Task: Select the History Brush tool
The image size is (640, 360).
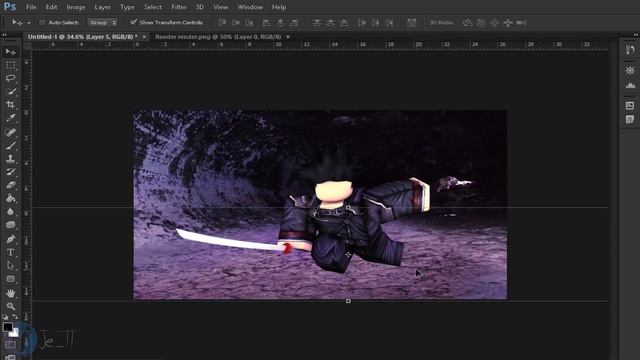Action: click(11, 172)
